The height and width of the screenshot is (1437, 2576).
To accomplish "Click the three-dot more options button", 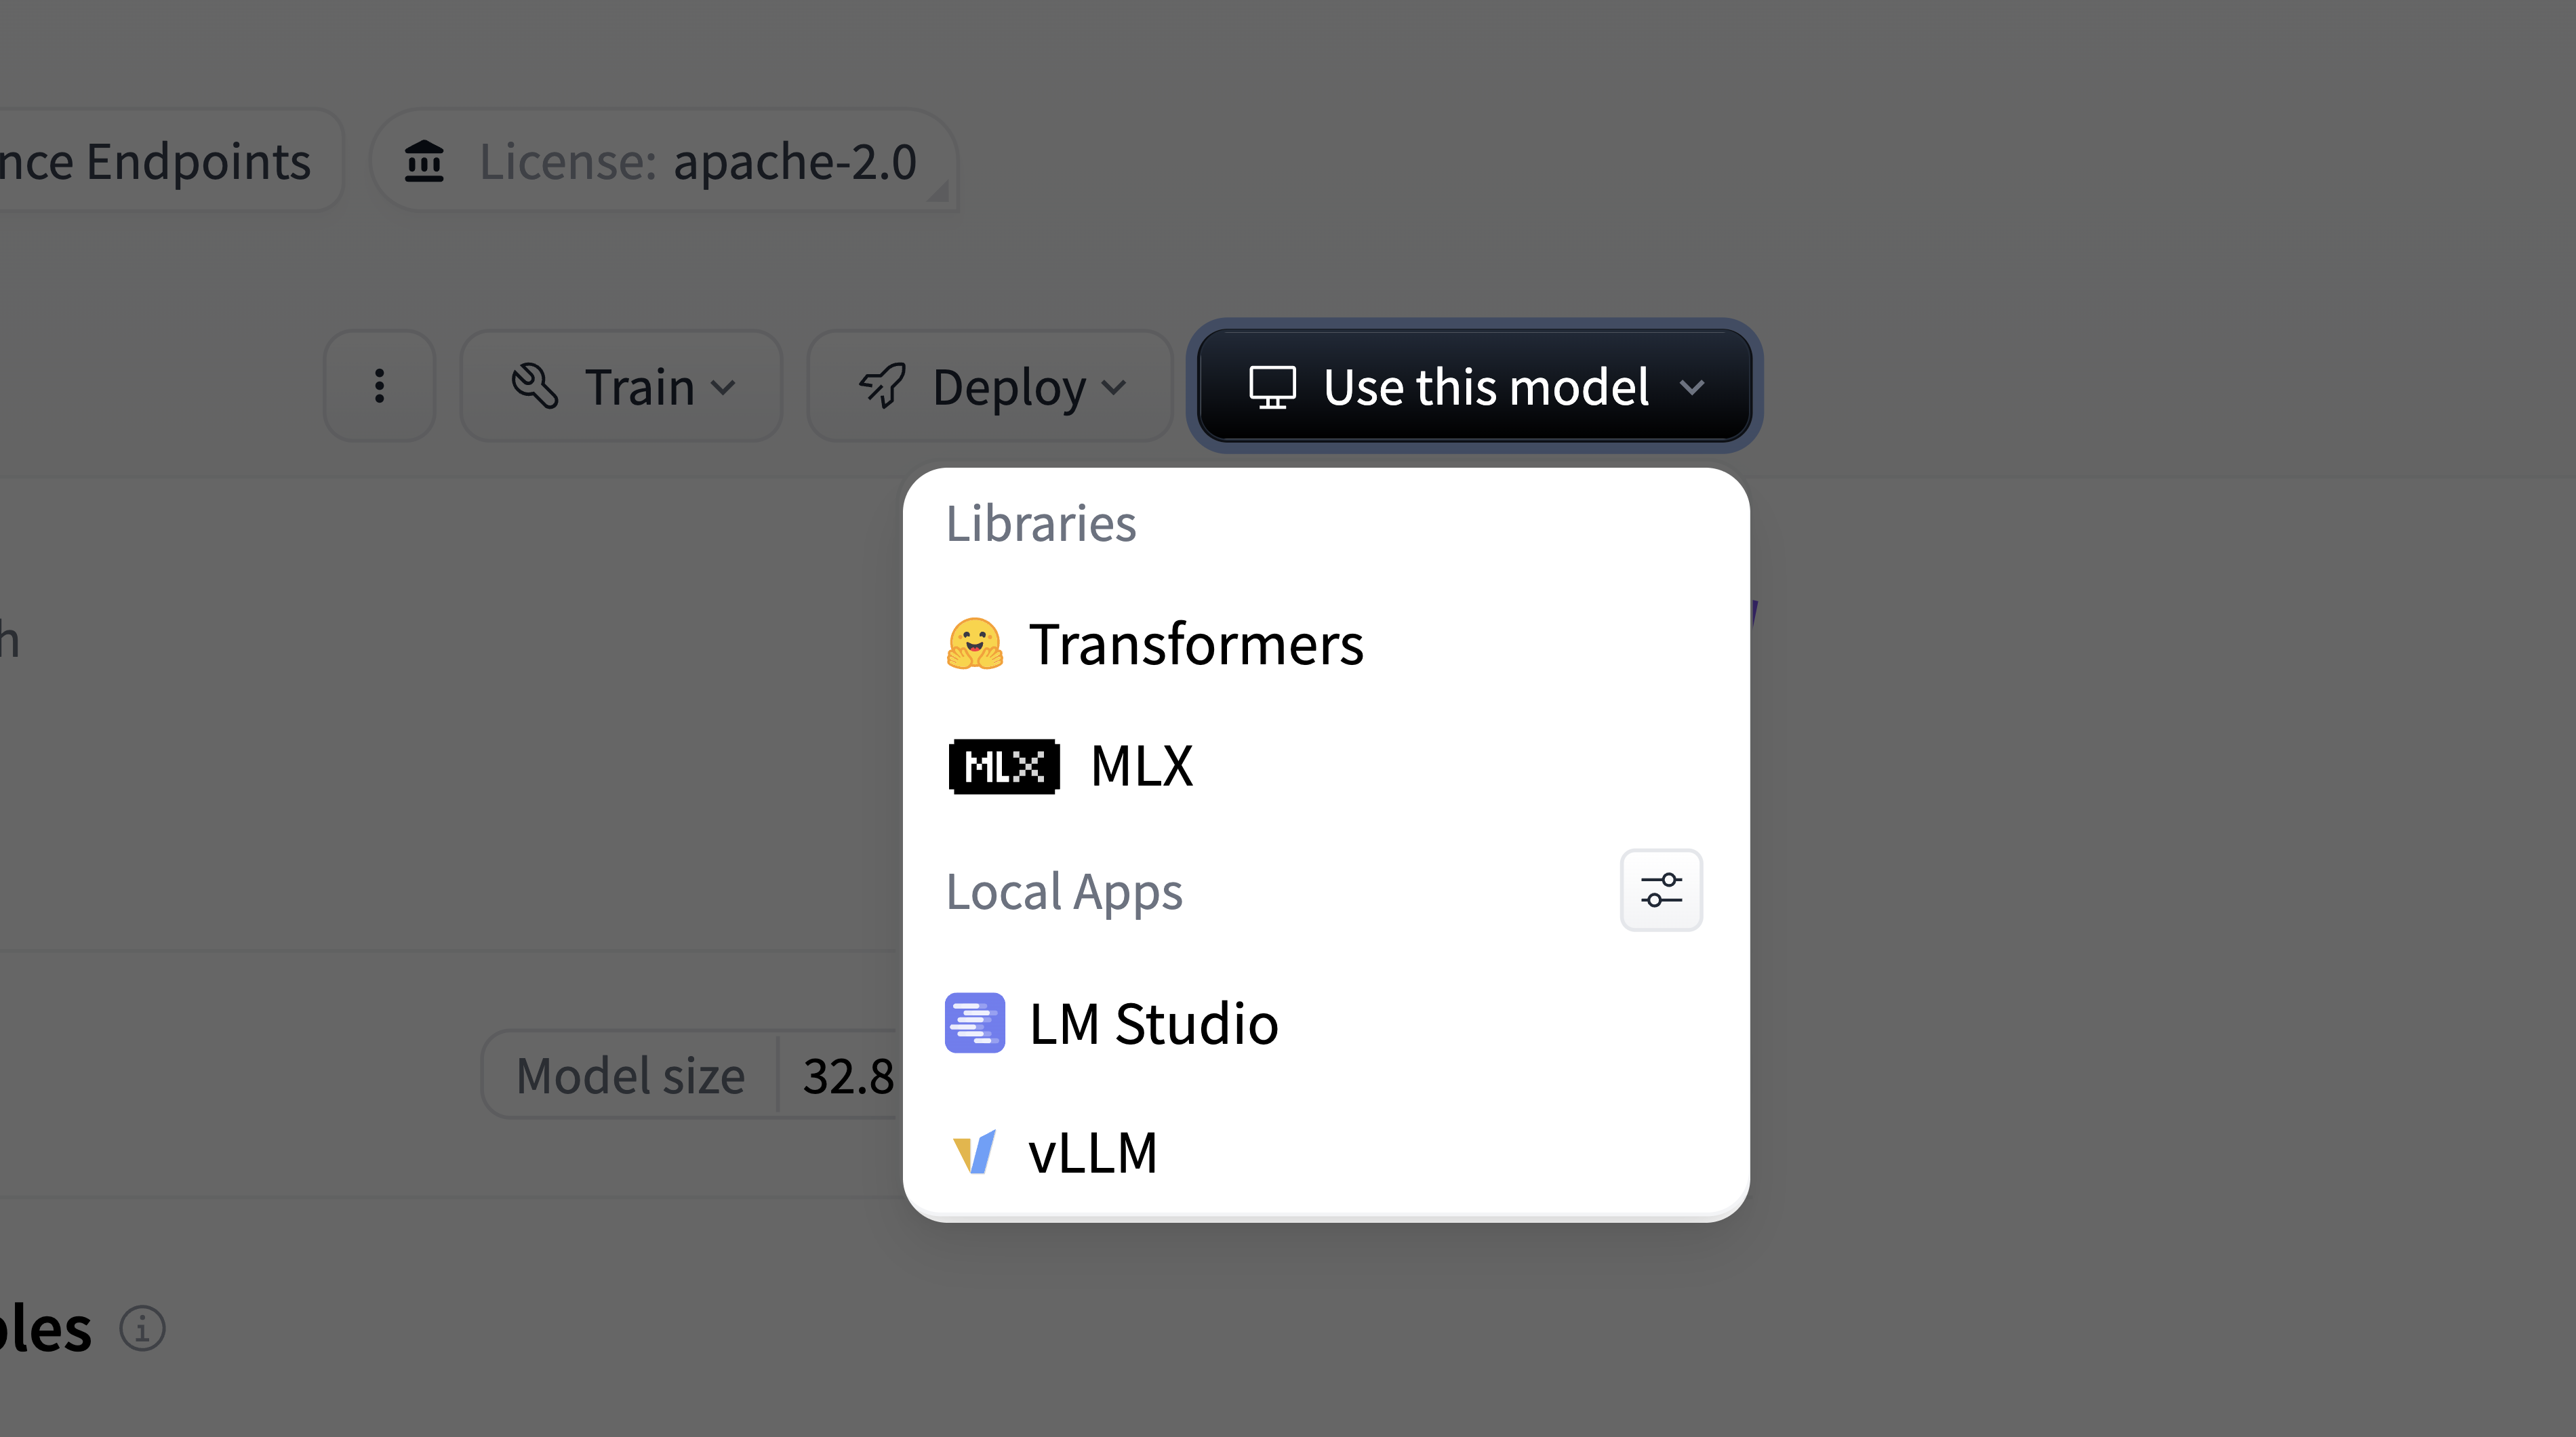I will point(379,386).
